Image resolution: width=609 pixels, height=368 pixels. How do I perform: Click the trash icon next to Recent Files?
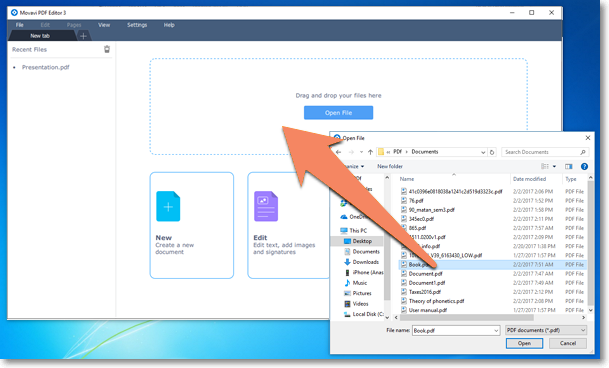107,49
